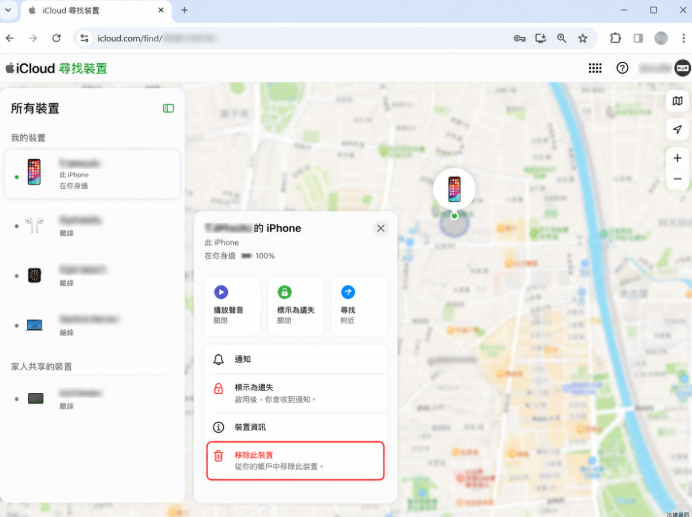
Task: Click the iPhone pin on the map
Action: click(454, 189)
